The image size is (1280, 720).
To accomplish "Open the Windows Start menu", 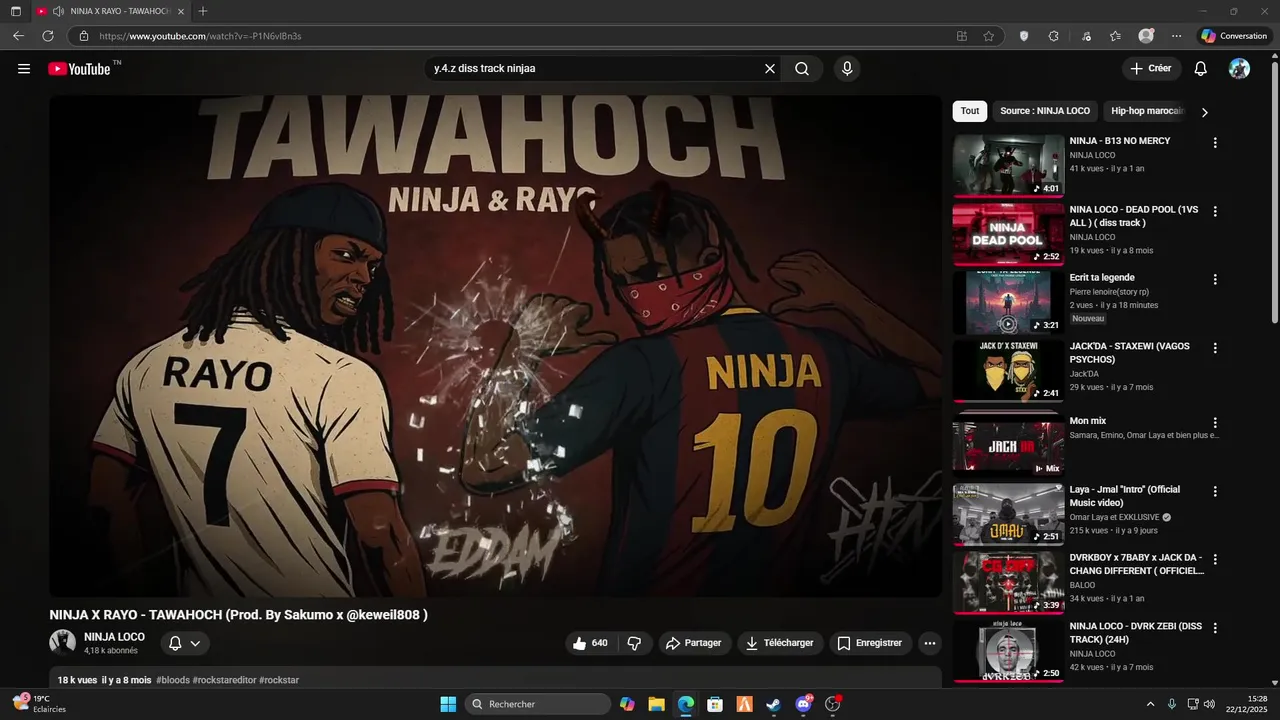I will [x=448, y=704].
